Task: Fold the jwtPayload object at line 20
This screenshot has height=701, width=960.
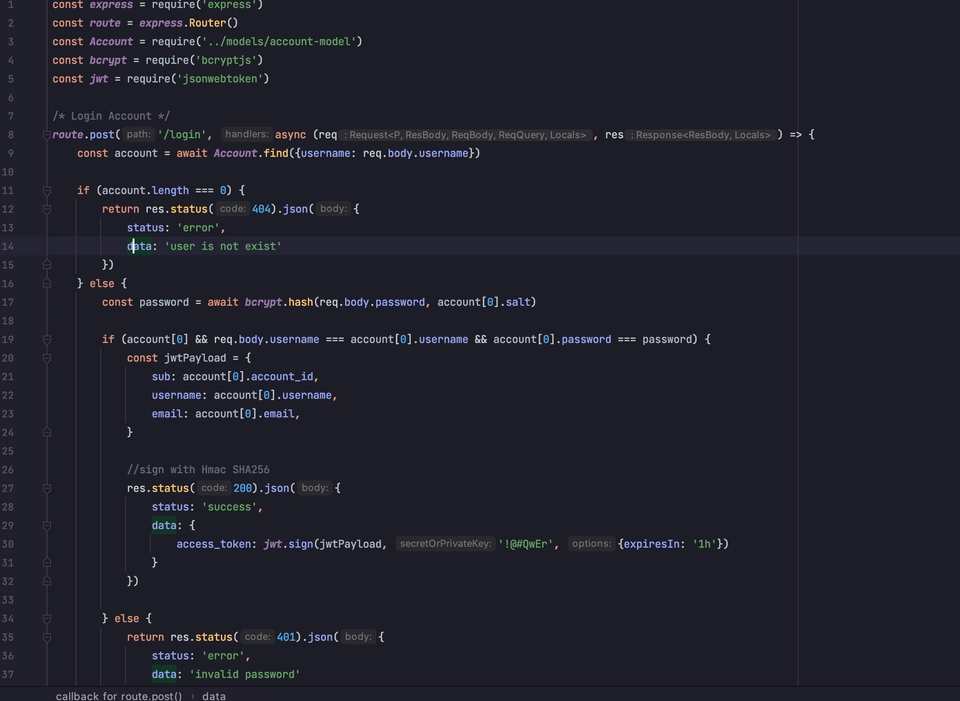Action: (47, 358)
